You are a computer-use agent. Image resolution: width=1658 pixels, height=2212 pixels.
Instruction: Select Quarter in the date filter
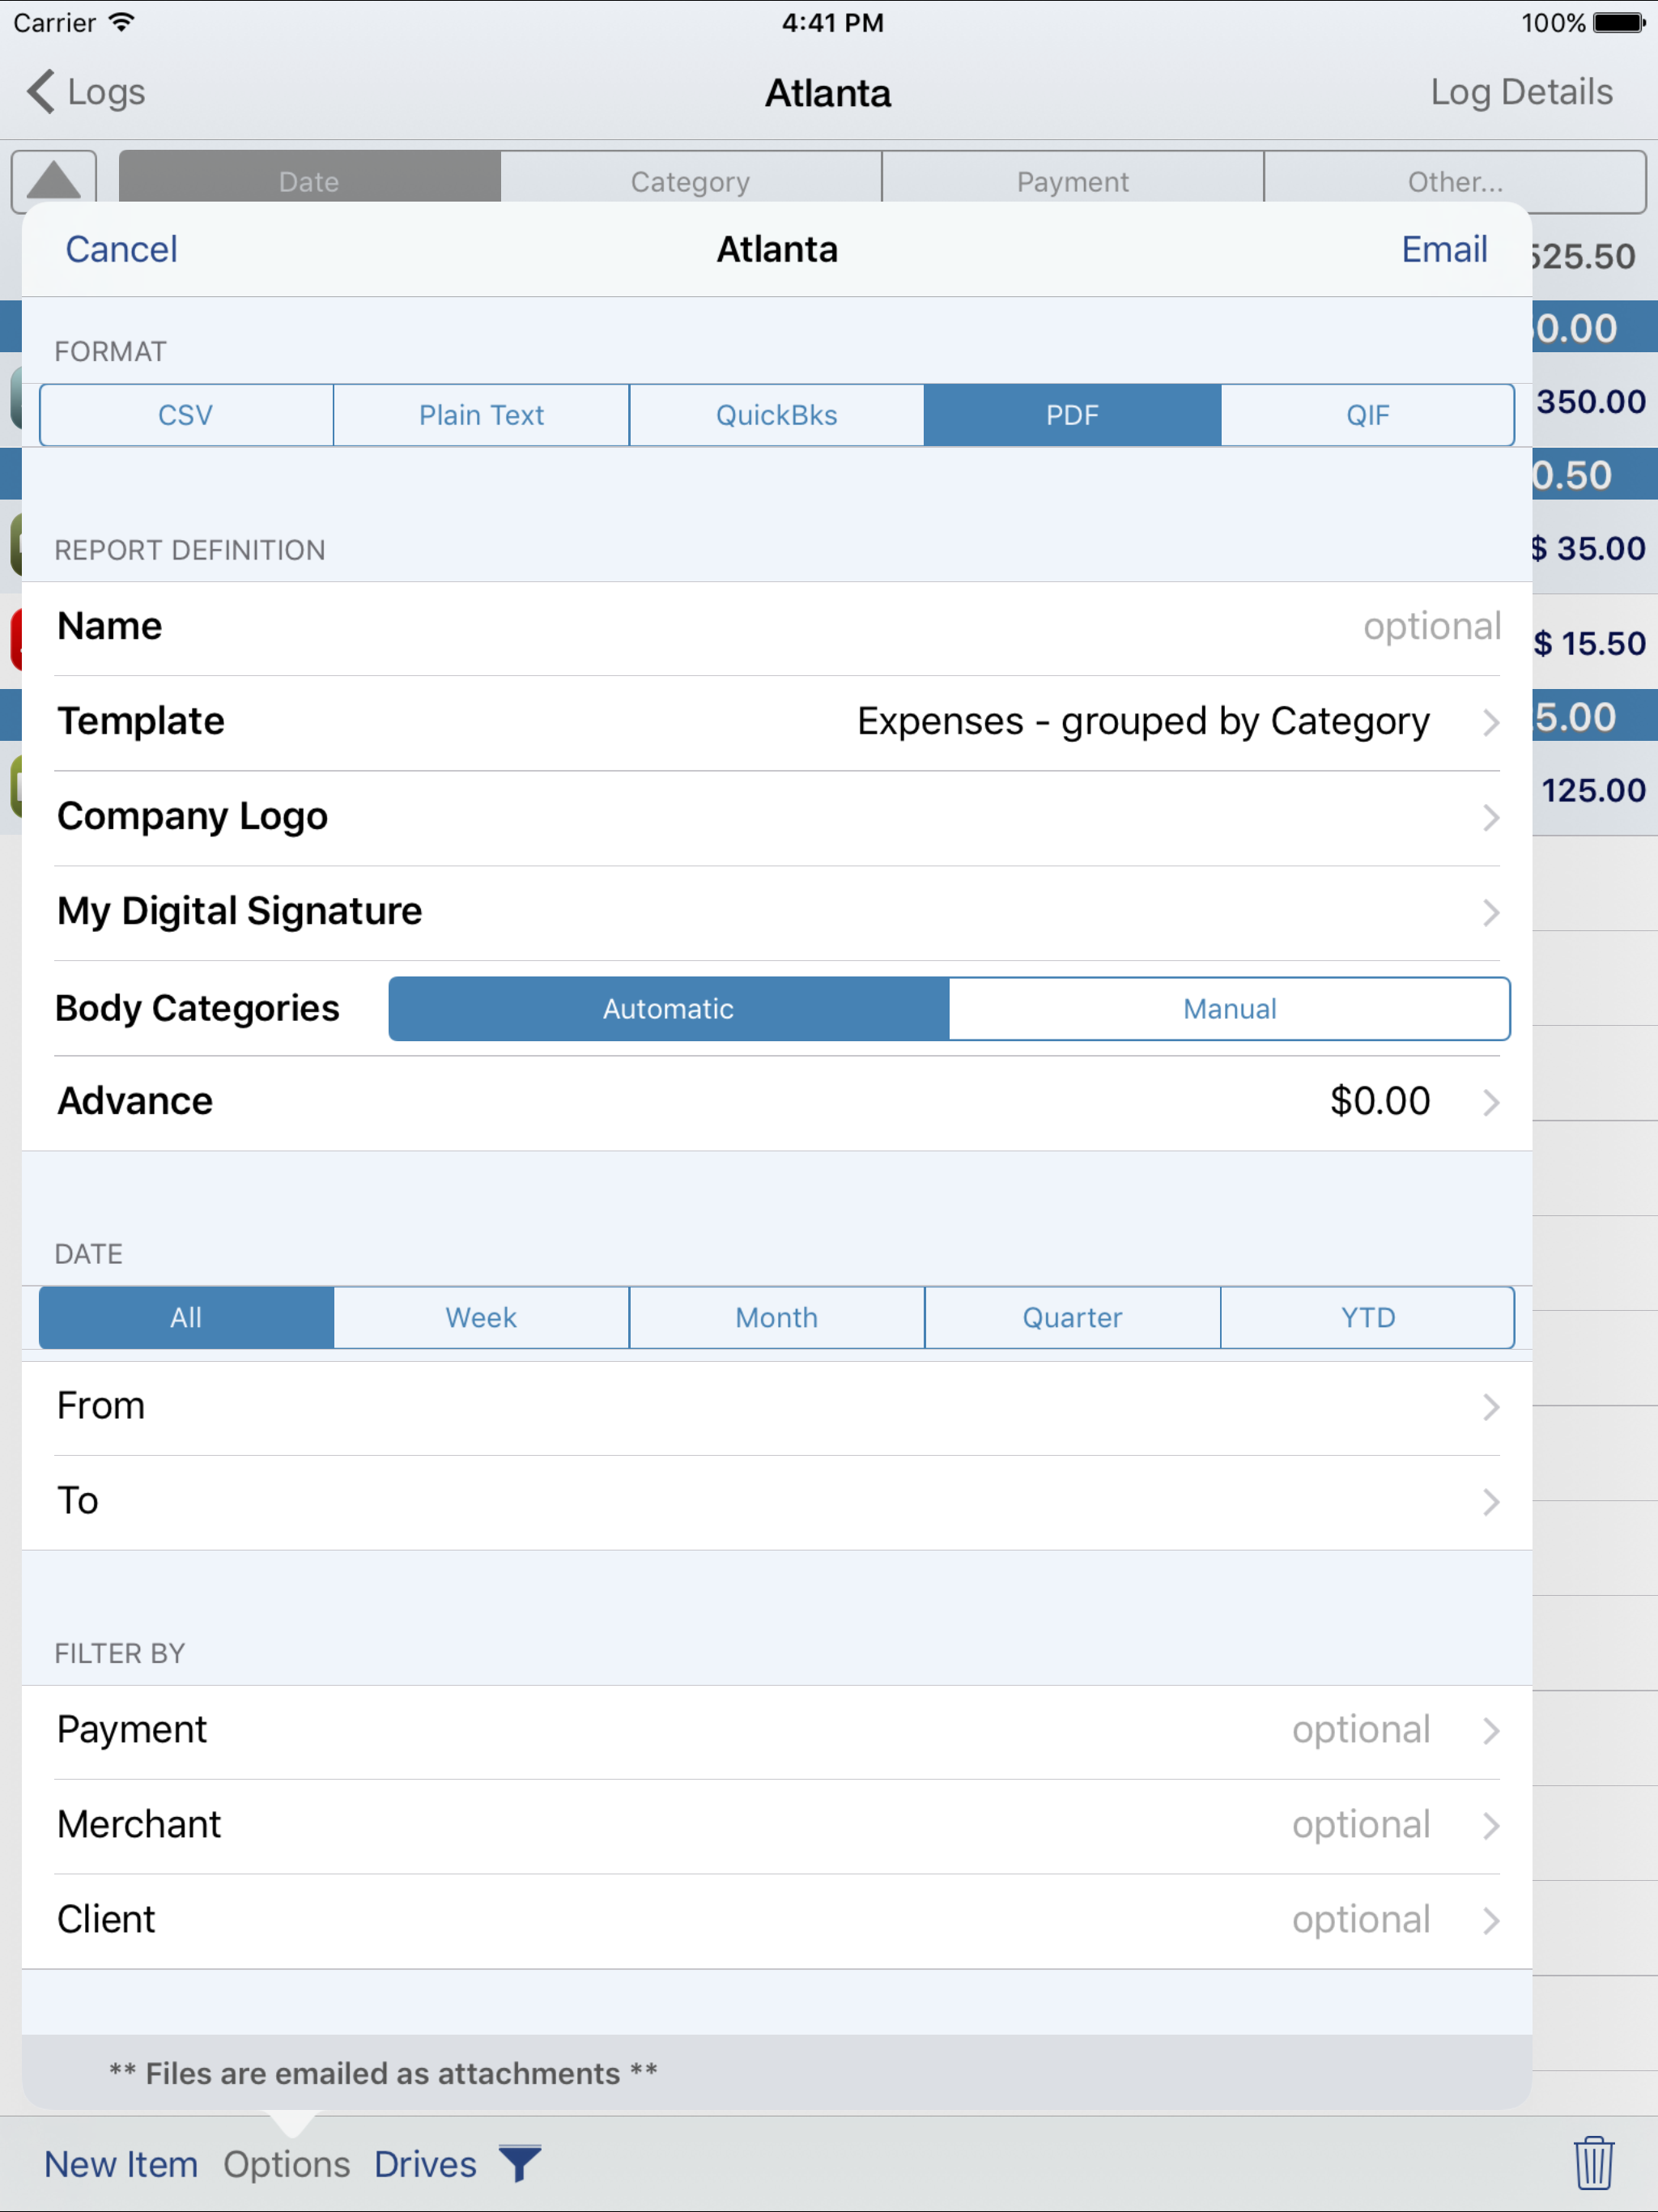pyautogui.click(x=1072, y=1317)
